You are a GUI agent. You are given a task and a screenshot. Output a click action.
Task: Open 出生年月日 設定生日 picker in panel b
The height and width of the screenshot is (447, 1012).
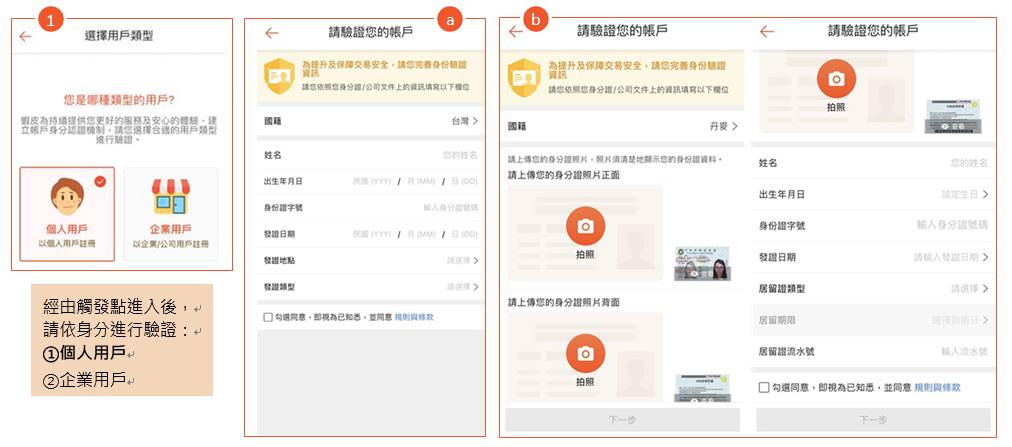click(x=873, y=194)
